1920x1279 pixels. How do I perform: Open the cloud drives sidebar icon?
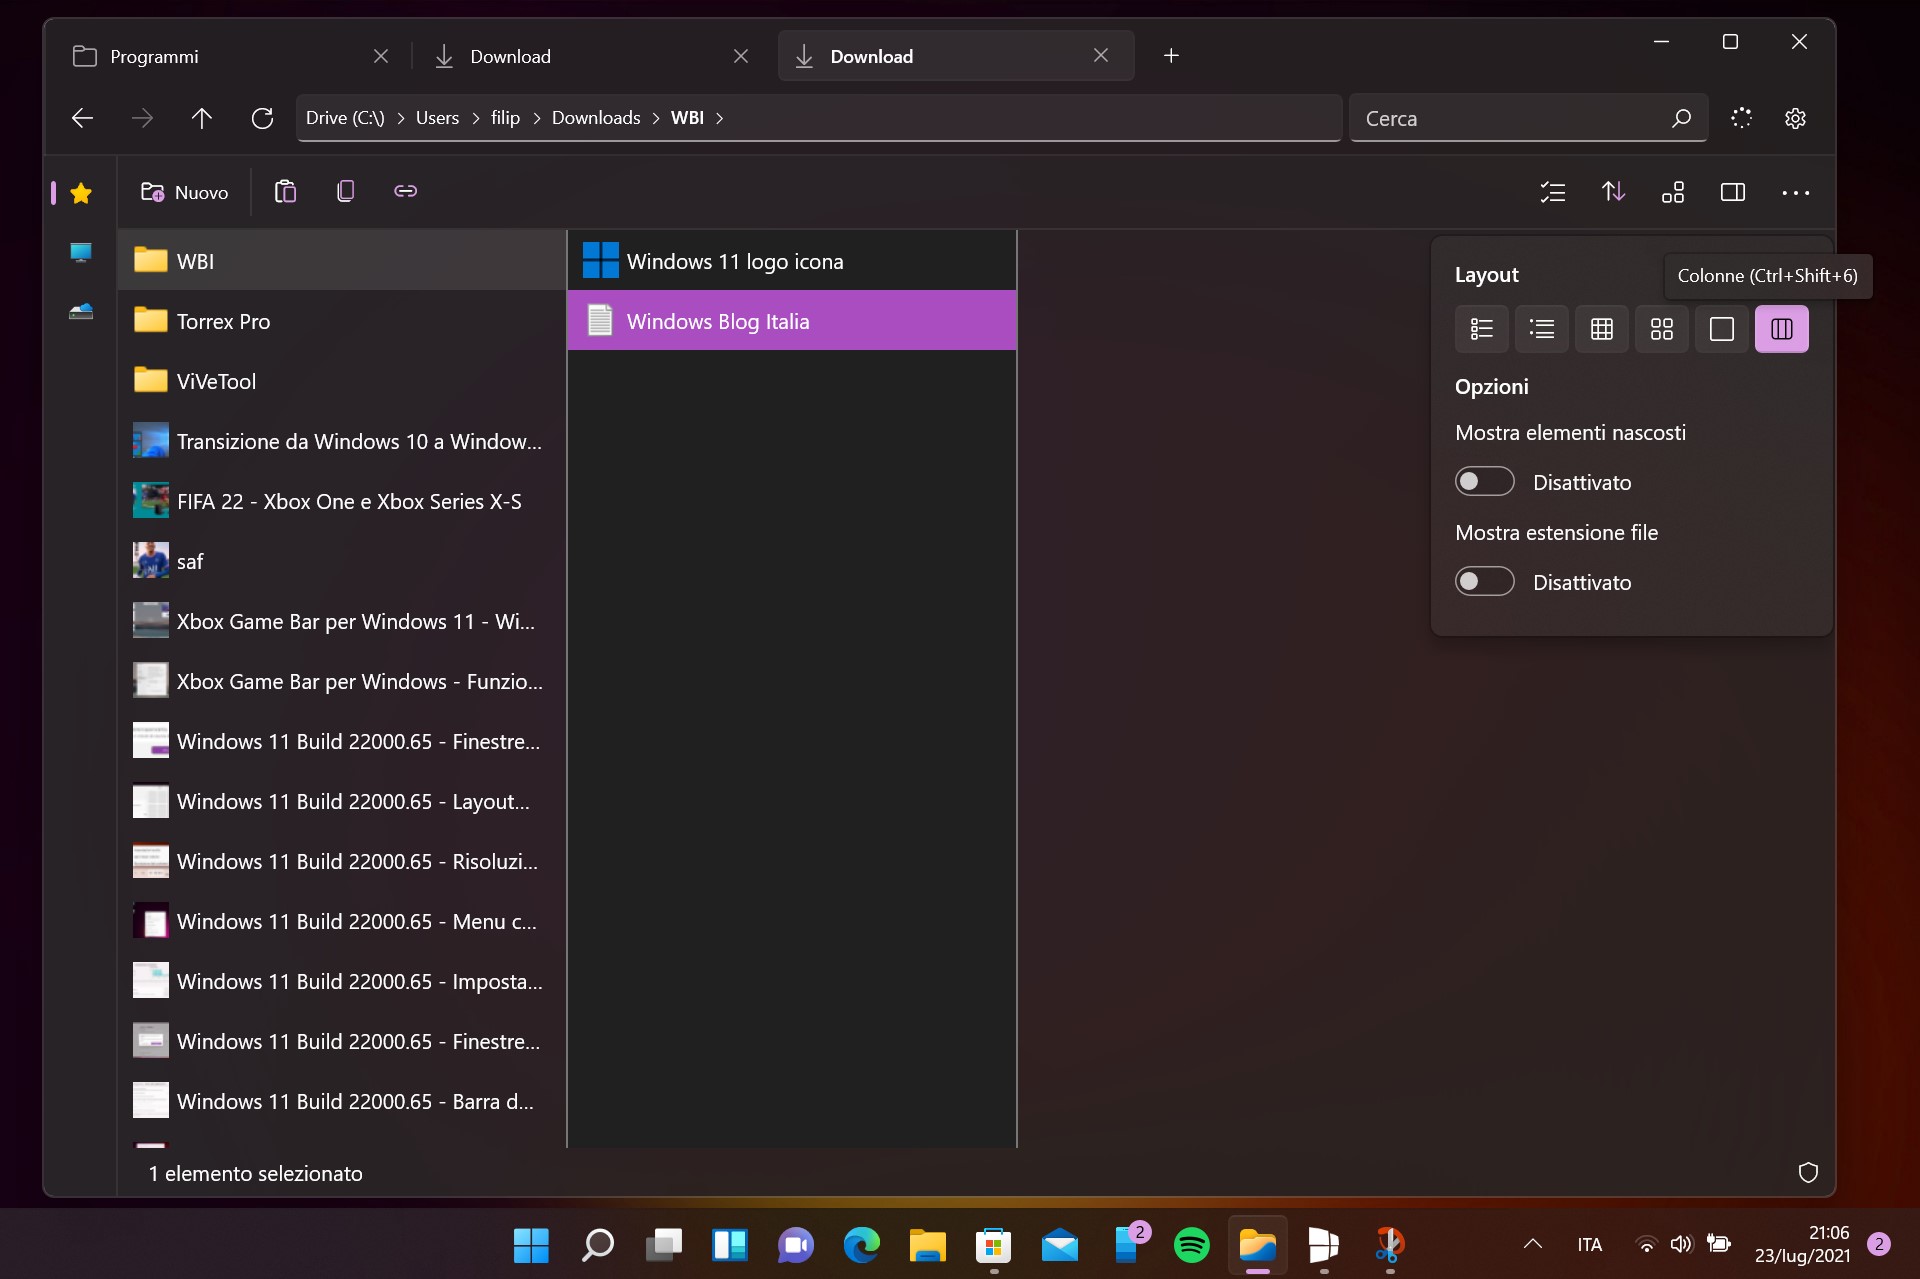pos(81,312)
